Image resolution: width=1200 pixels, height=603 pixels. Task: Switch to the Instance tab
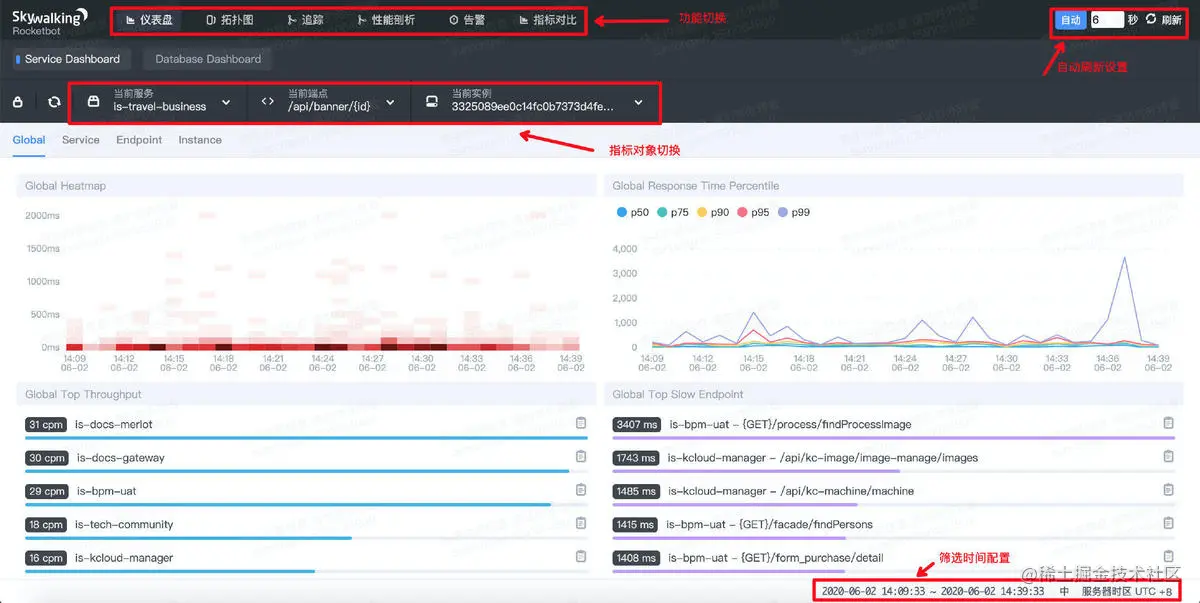click(200, 140)
